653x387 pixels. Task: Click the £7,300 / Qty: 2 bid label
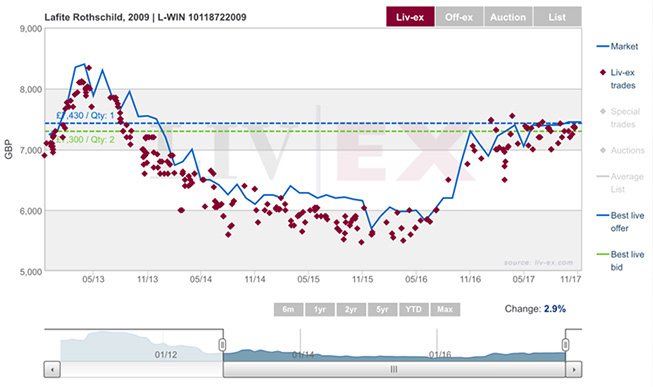pos(85,140)
